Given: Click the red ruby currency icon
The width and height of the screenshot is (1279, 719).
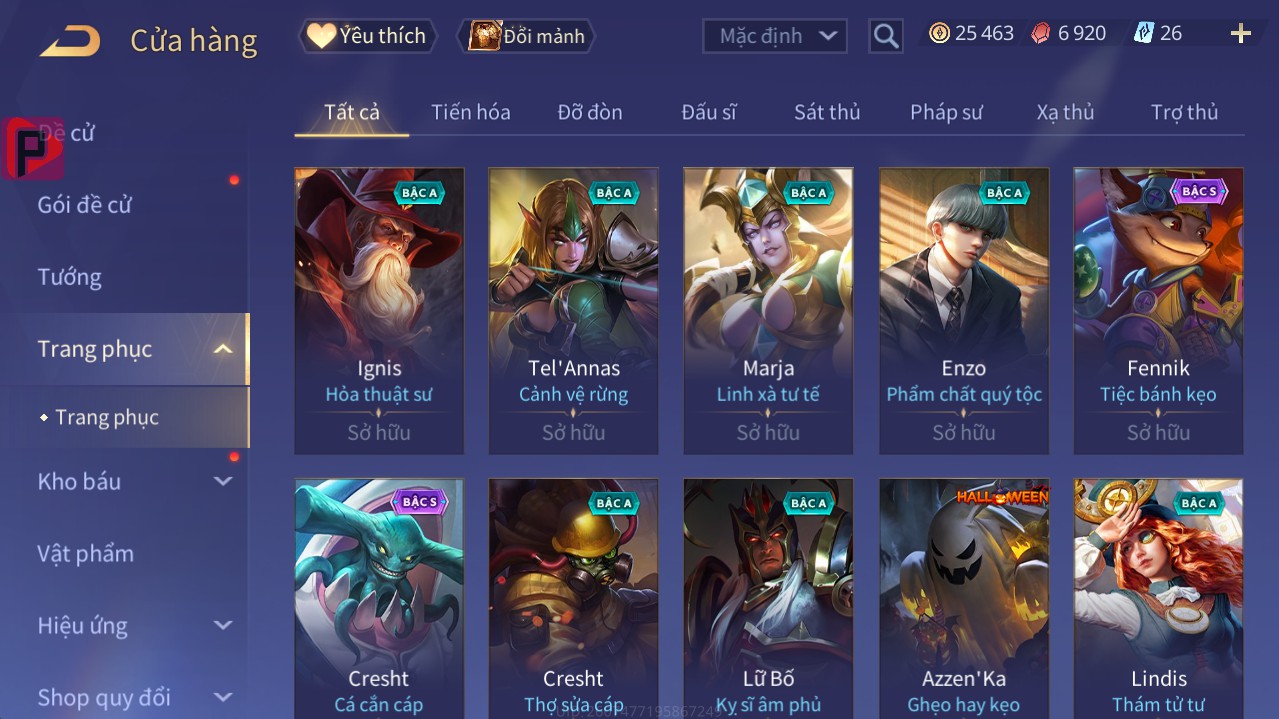Looking at the screenshot, I should point(1041,34).
